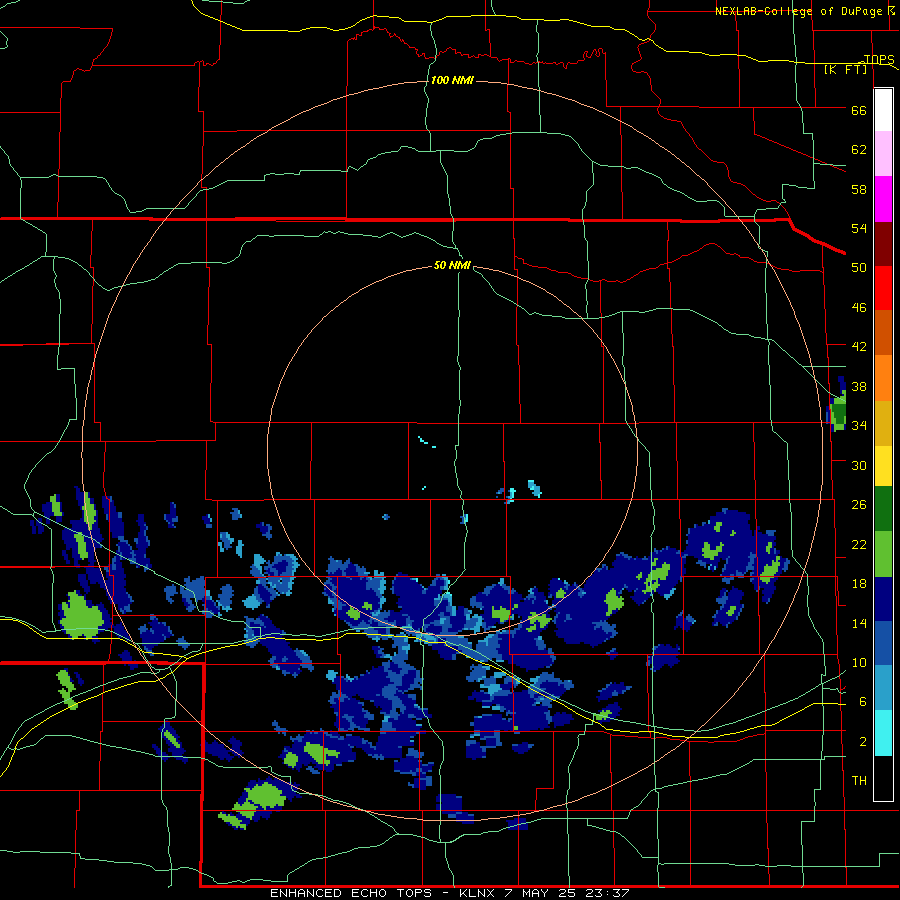Click the '[K FT]' units label

coord(845,69)
